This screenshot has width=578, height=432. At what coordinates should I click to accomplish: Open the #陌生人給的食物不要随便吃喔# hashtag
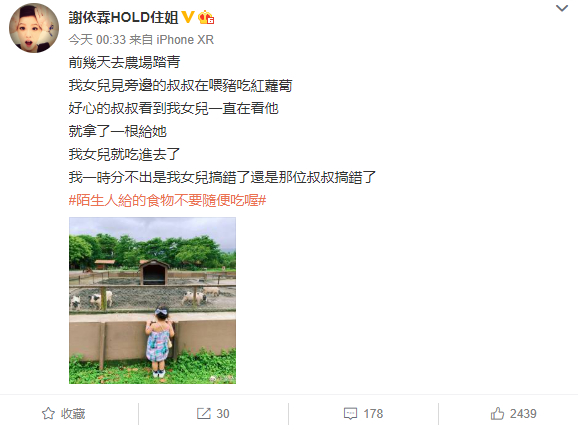167,201
